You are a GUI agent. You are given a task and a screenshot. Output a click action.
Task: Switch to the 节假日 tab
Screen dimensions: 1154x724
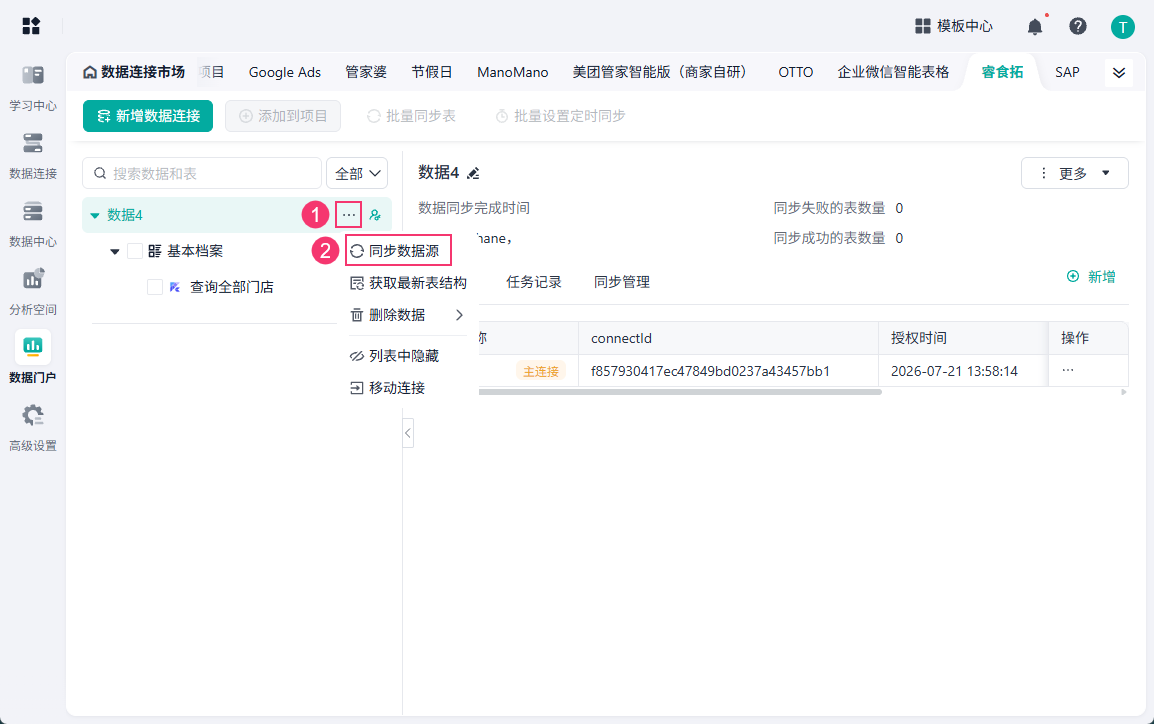(432, 72)
